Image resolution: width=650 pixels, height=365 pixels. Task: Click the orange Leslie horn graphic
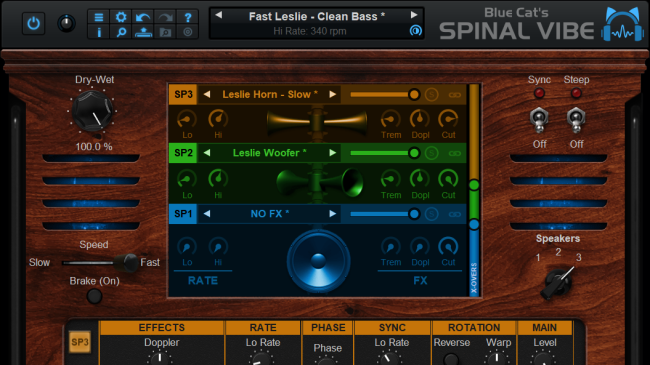[x=317, y=122]
